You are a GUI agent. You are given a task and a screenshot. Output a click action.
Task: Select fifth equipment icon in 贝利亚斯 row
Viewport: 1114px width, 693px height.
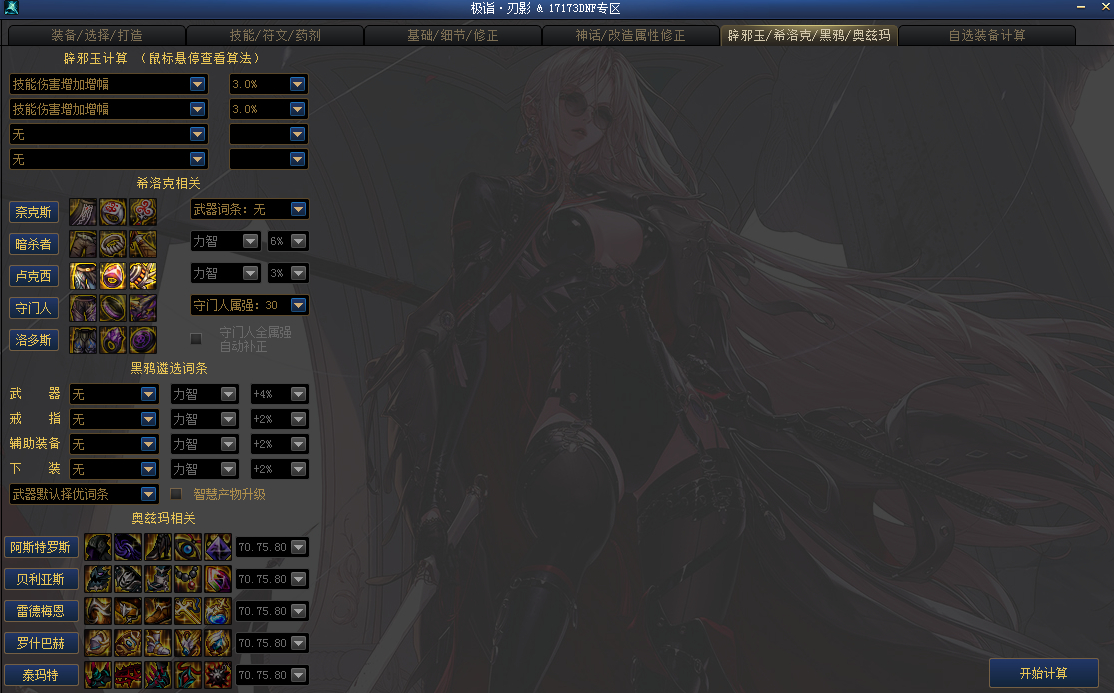217,579
